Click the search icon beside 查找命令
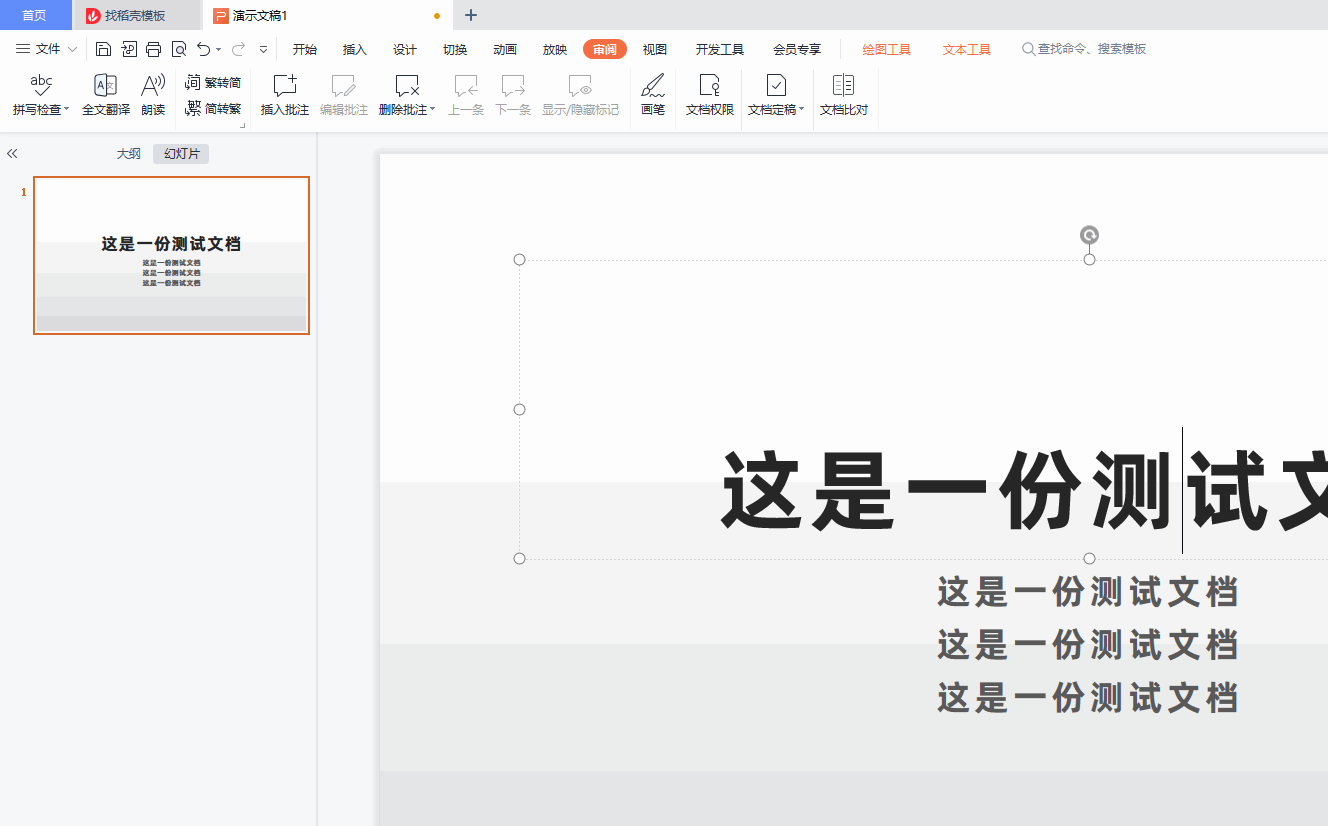Image resolution: width=1328 pixels, height=826 pixels. click(x=1028, y=49)
